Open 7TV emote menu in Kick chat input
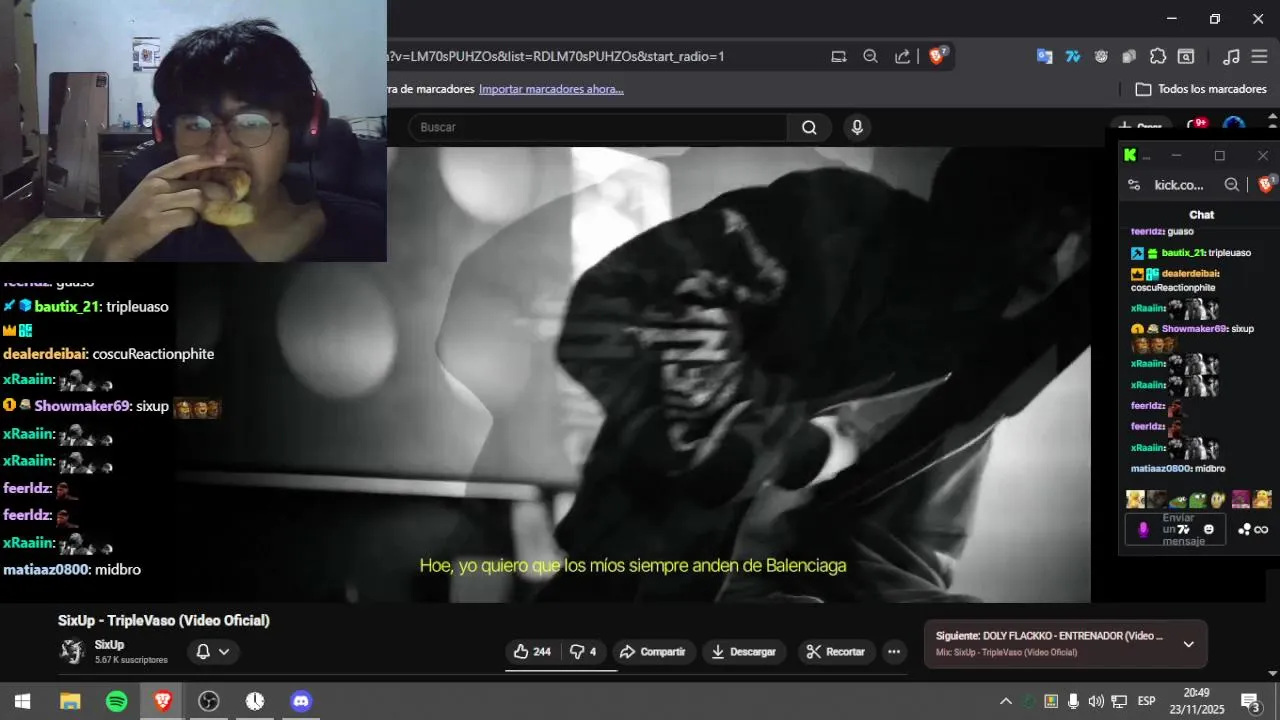 pos(1184,530)
